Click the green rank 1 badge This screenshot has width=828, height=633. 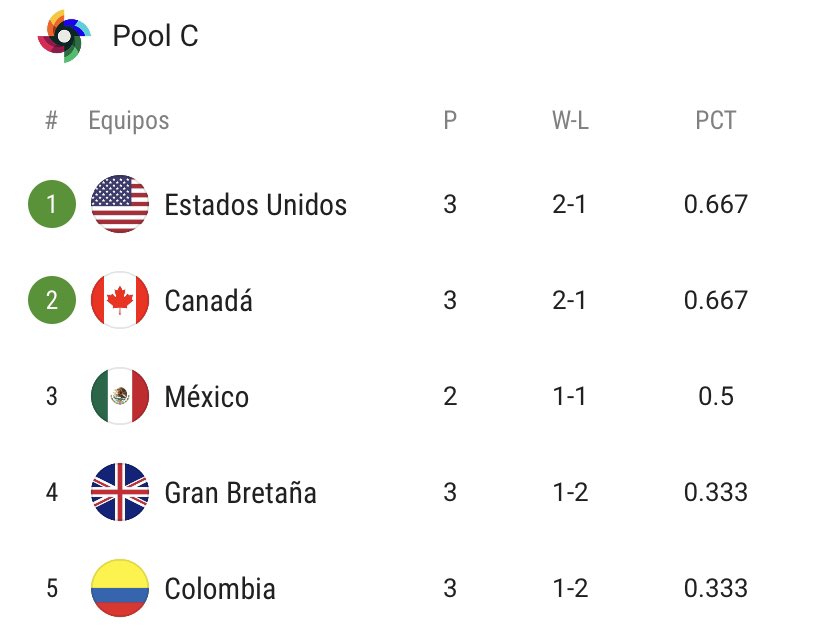(x=52, y=204)
